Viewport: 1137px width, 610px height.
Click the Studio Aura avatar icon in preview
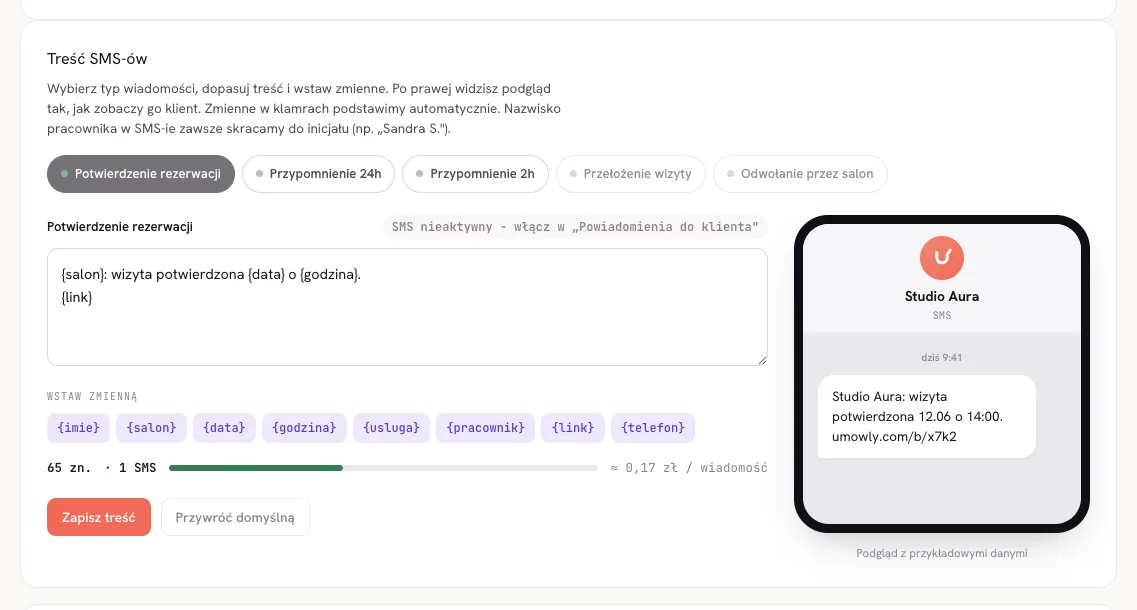(941, 257)
